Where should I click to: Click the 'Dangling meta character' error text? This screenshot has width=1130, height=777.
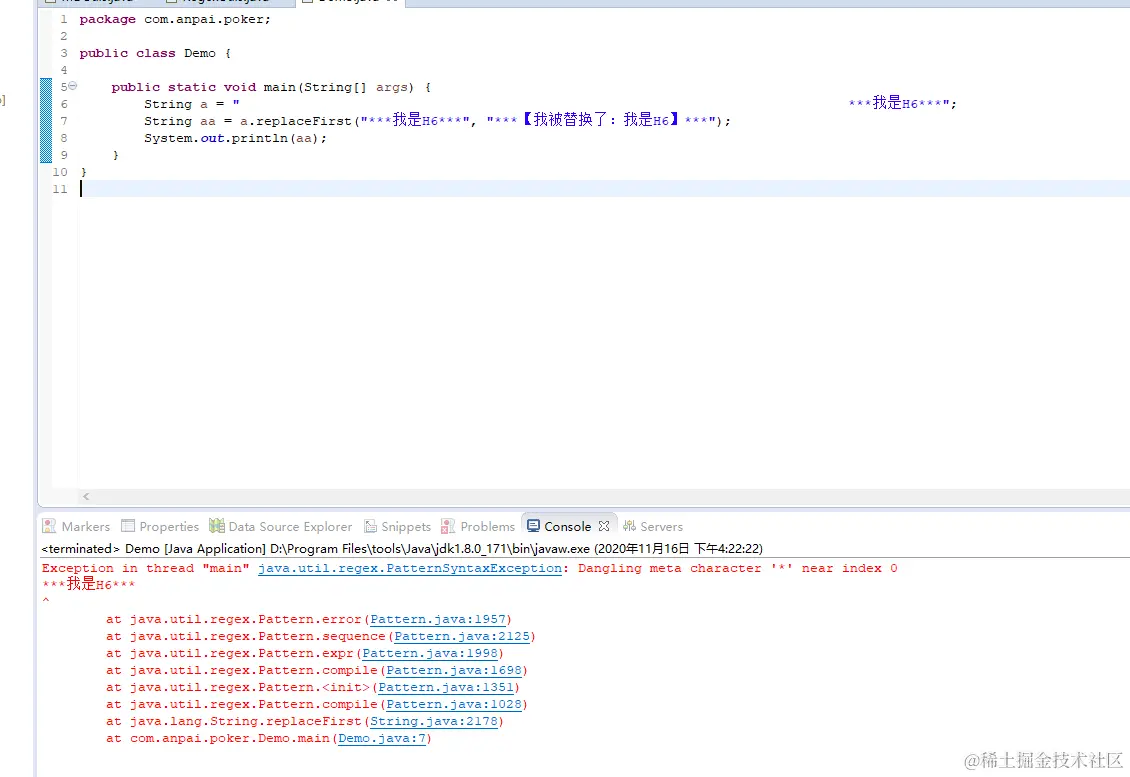click(x=737, y=568)
